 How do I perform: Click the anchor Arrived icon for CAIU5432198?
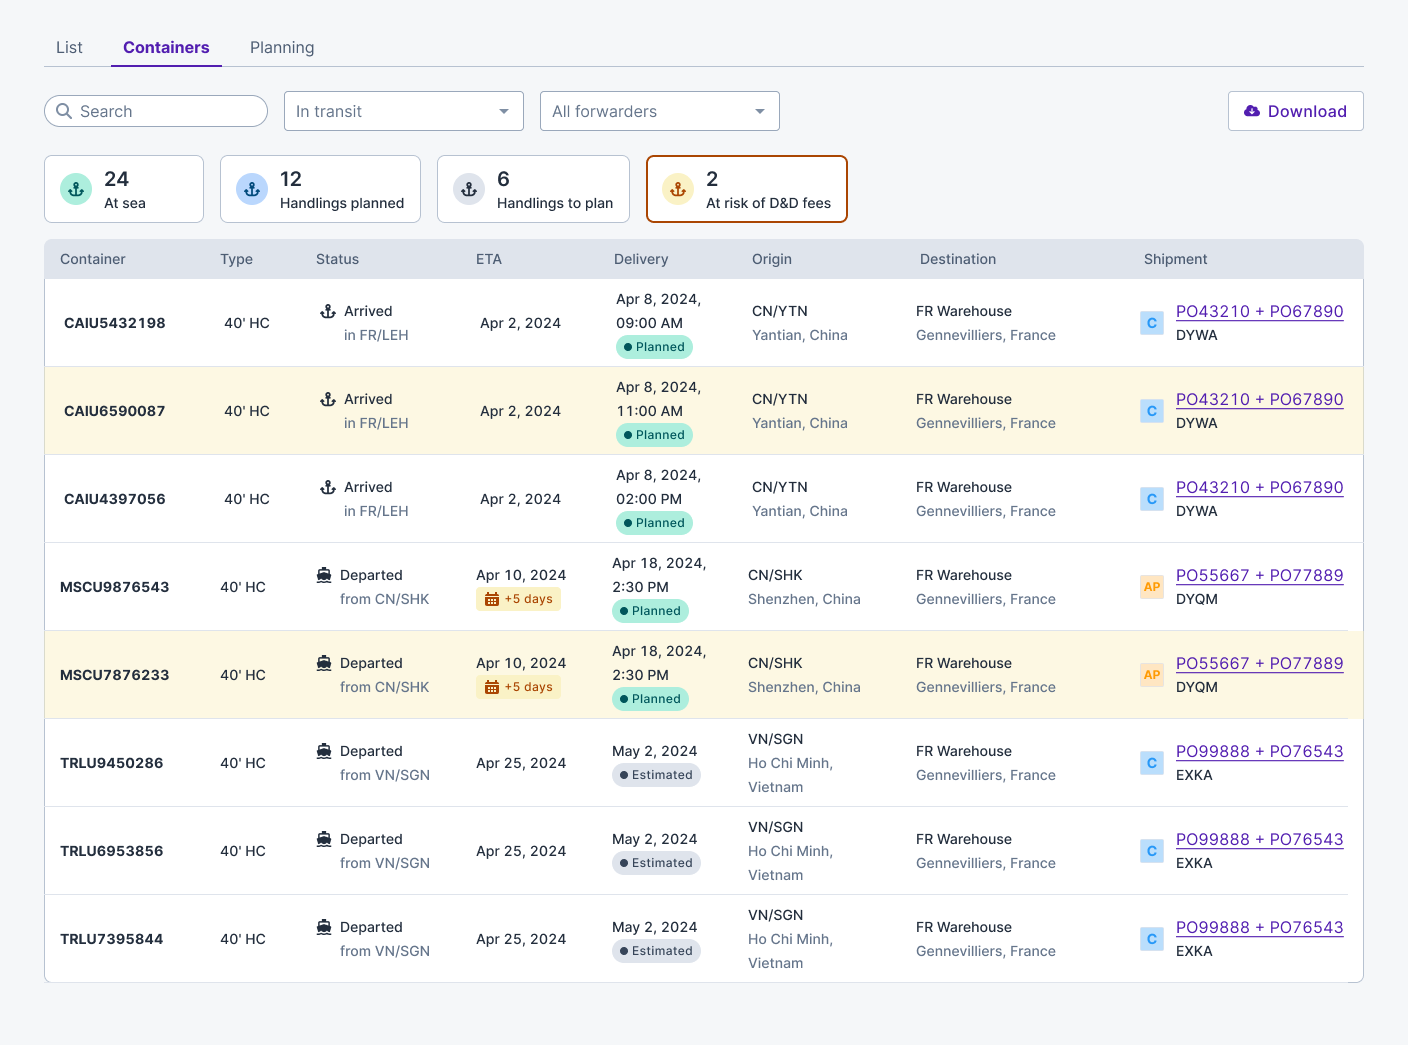(x=328, y=311)
